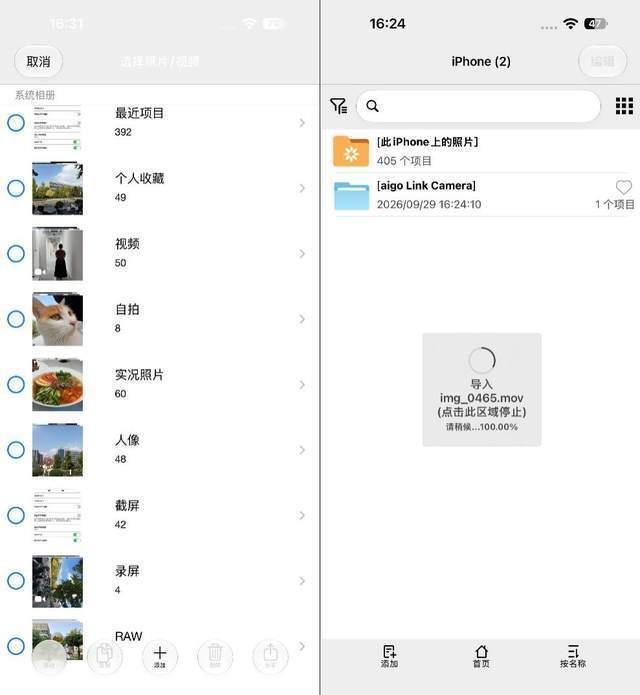Expand 实况照片 with its chevron
The image size is (640, 695).
pyautogui.click(x=302, y=384)
